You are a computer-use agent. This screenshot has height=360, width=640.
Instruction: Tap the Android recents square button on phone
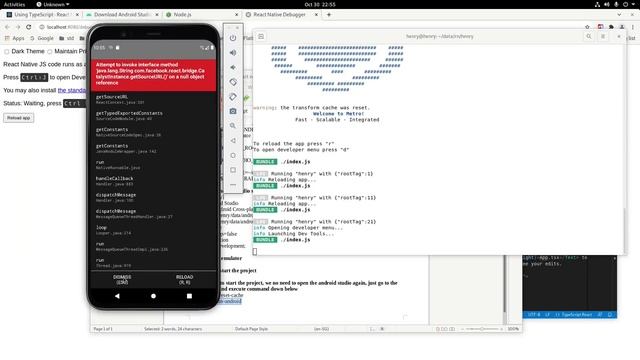tap(189, 296)
